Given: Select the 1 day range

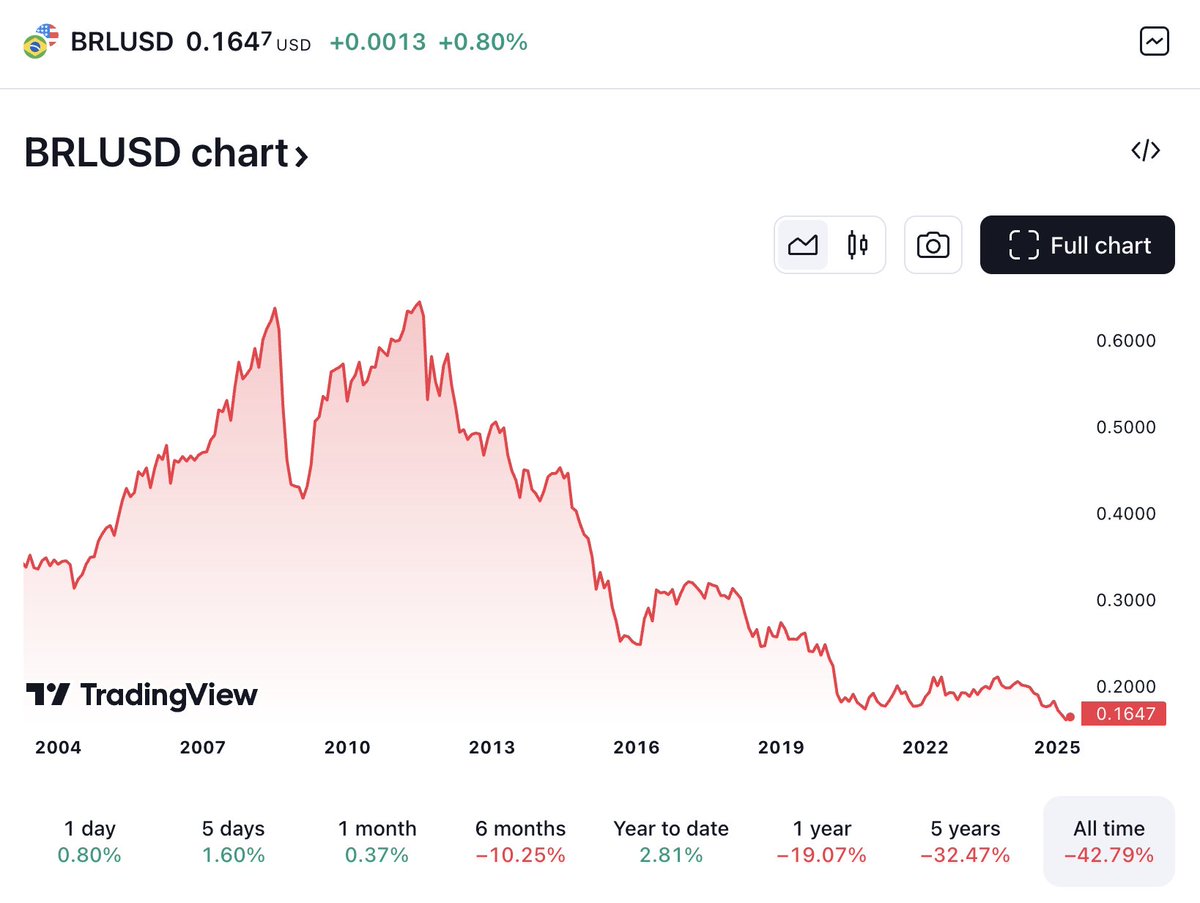Looking at the screenshot, I should [90, 841].
